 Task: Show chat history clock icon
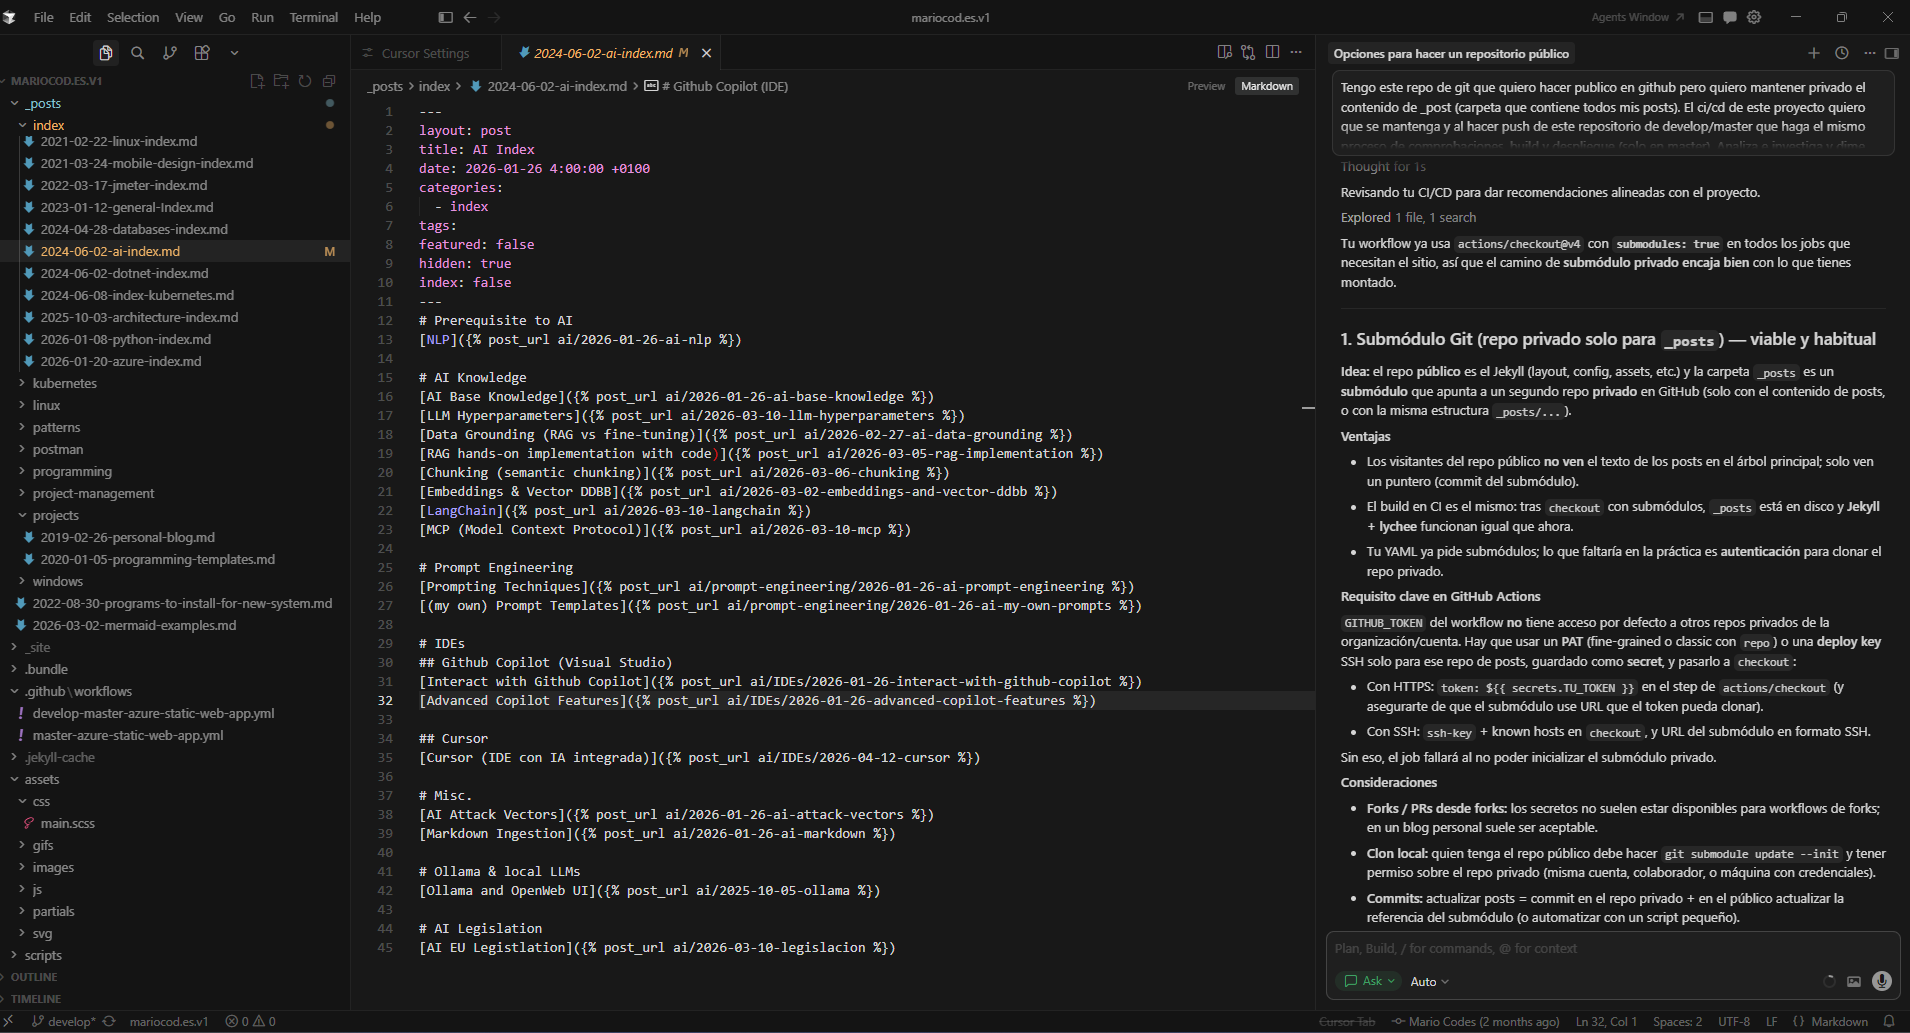(x=1842, y=53)
